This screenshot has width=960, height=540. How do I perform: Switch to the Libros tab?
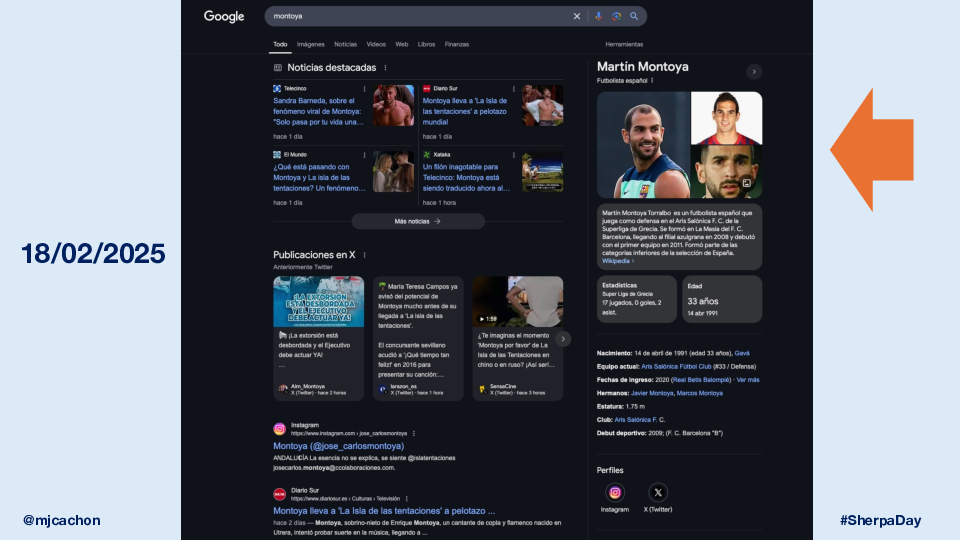pyautogui.click(x=426, y=44)
